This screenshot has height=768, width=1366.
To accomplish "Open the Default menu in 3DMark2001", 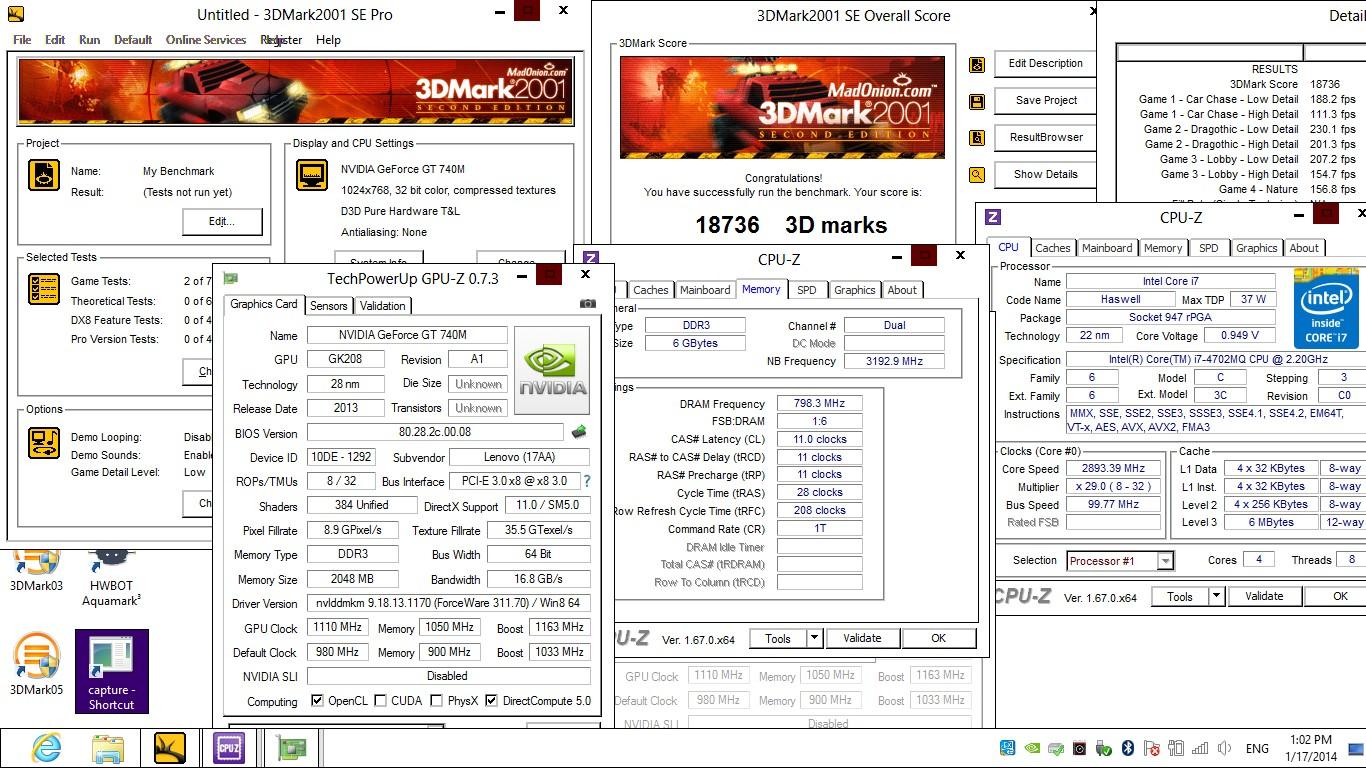I will pyautogui.click(x=133, y=40).
